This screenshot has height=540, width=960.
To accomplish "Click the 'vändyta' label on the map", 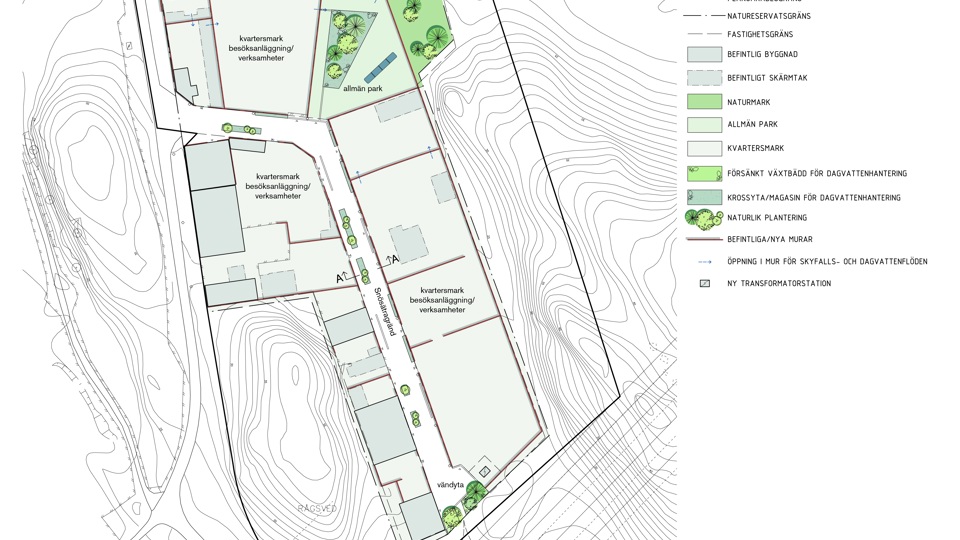I will point(450,485).
